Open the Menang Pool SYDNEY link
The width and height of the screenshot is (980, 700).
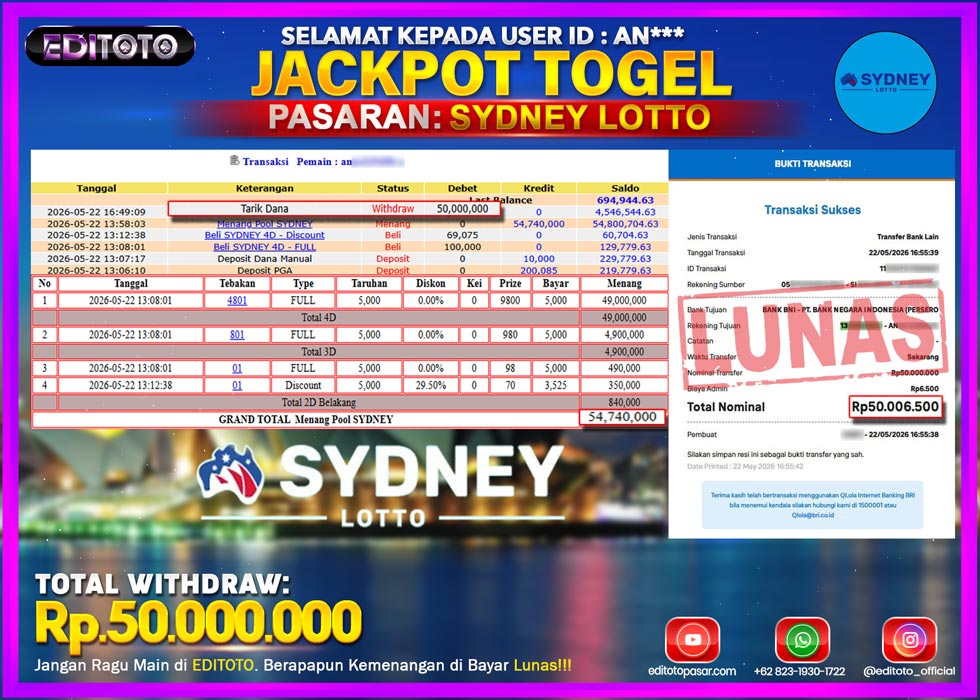click(264, 224)
